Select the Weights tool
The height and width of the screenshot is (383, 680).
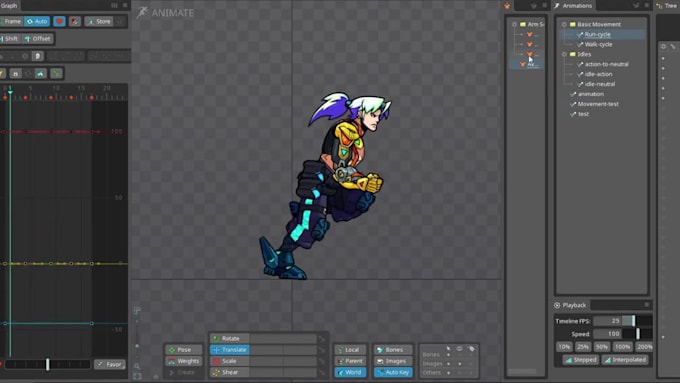(x=183, y=361)
